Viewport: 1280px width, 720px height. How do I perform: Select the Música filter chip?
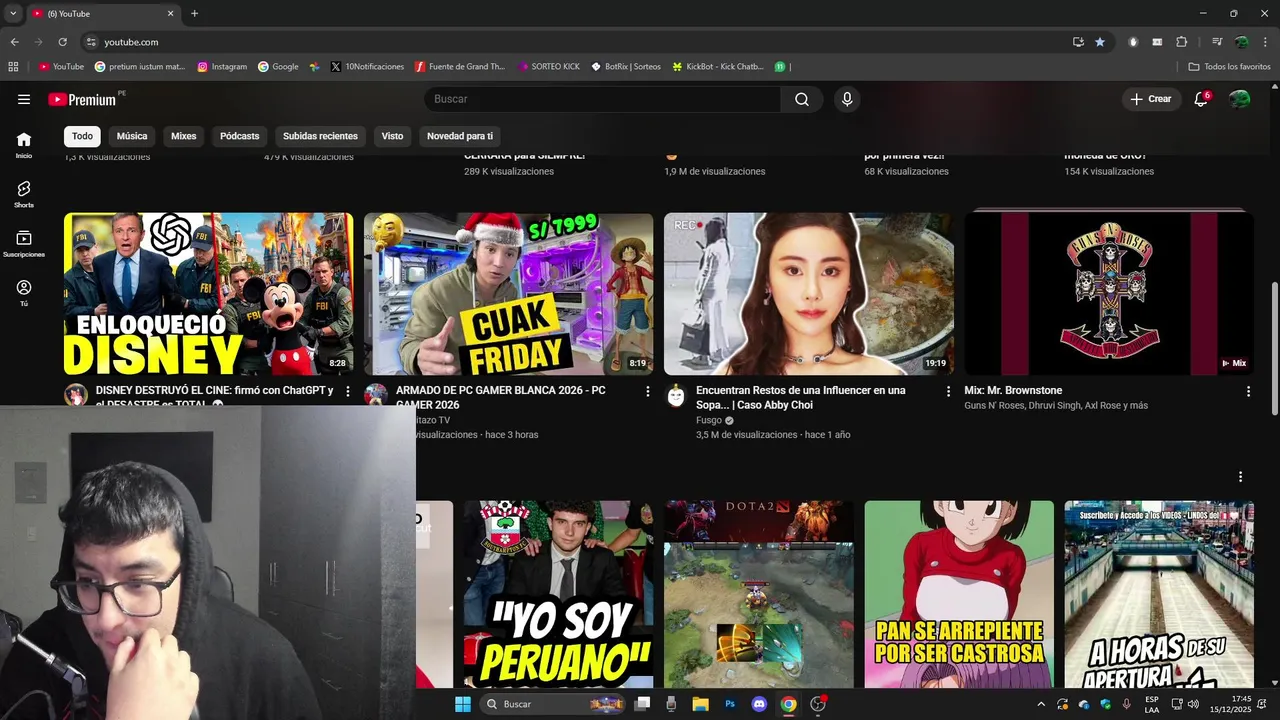coord(132,136)
